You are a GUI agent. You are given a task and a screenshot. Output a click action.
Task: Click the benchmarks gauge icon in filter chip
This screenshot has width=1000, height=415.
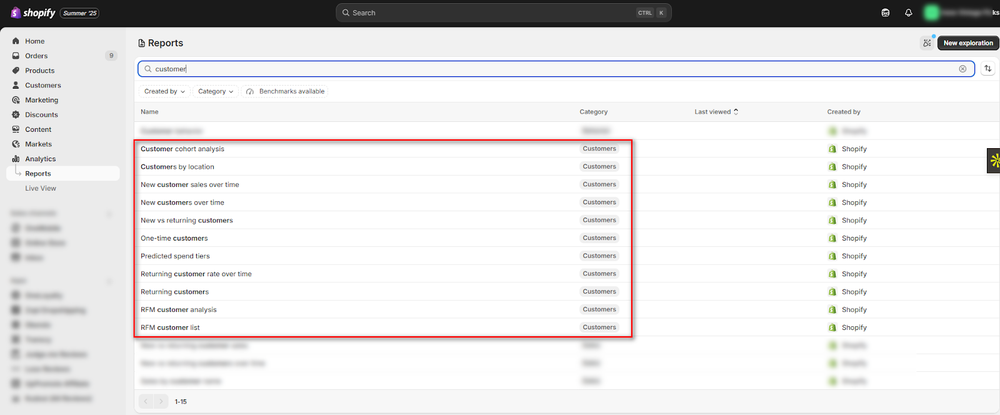click(x=250, y=92)
